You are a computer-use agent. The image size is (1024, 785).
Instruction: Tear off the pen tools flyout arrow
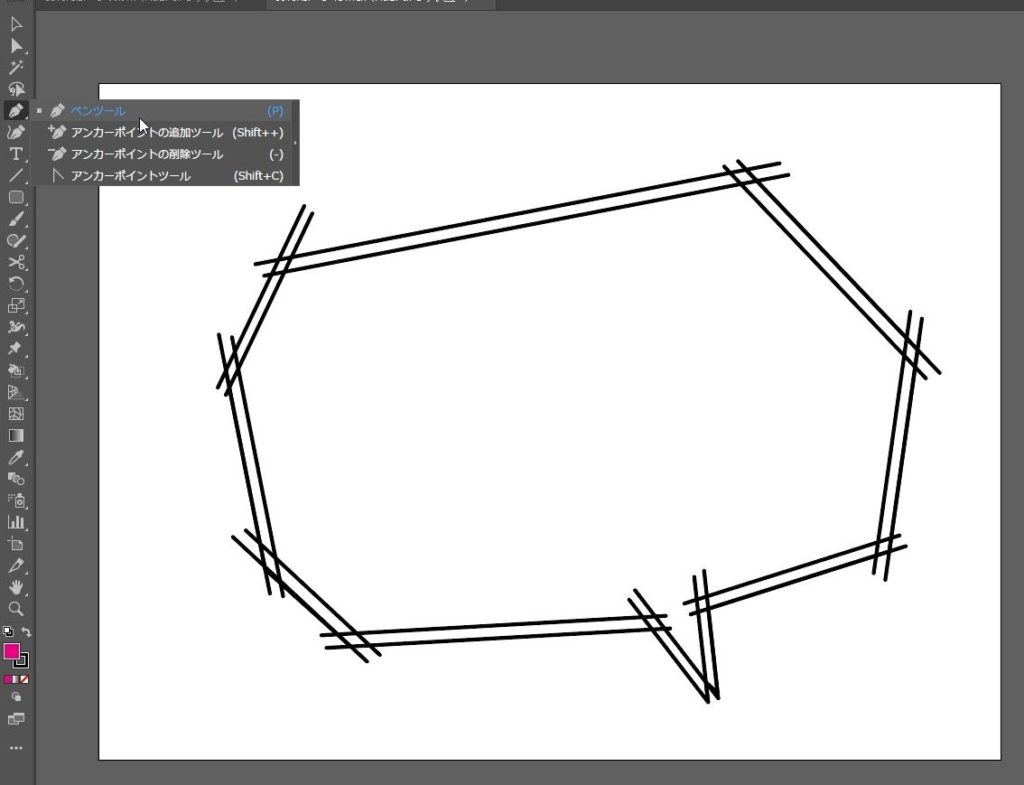point(295,142)
